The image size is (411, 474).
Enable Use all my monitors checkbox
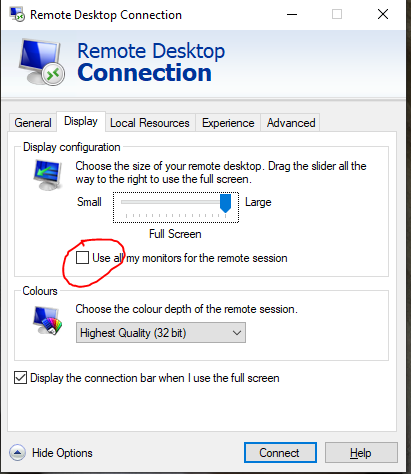click(x=82, y=258)
